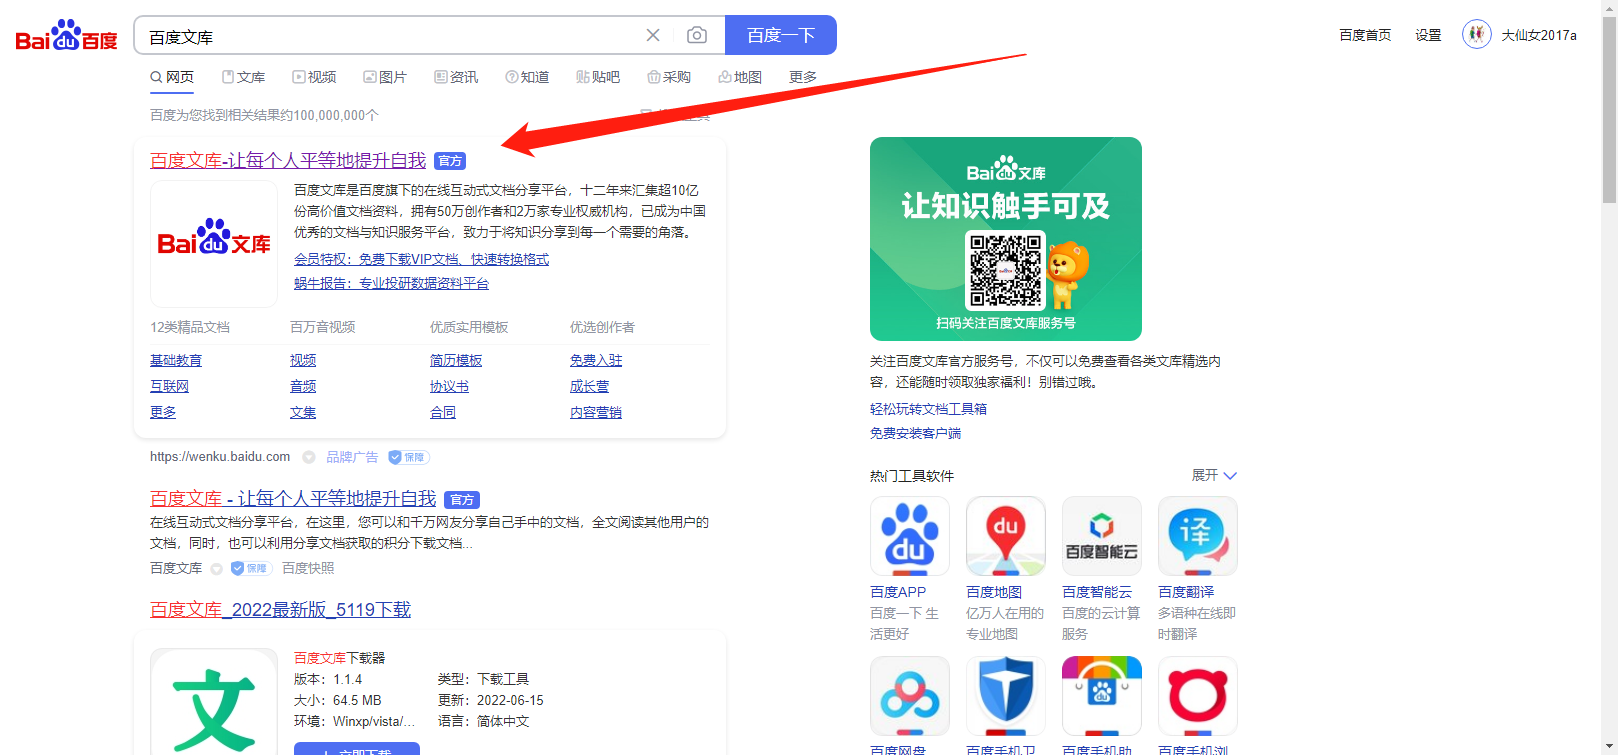1618x755 pixels.
Task: Open 大仙女2017a account name
Action: click(x=1539, y=35)
